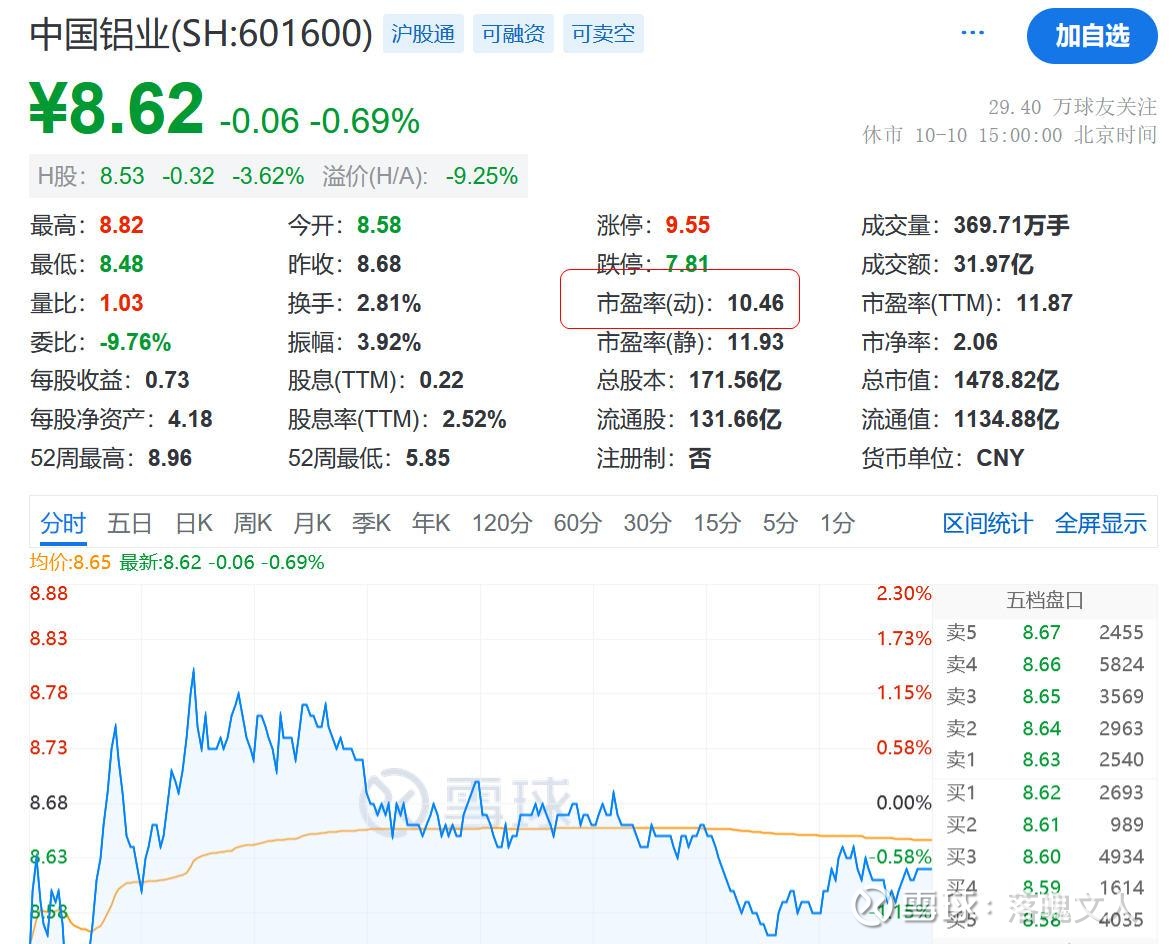The width and height of the screenshot is (1172, 944).
Task: Click the 8.88 price axis label
Action: [x=49, y=593]
